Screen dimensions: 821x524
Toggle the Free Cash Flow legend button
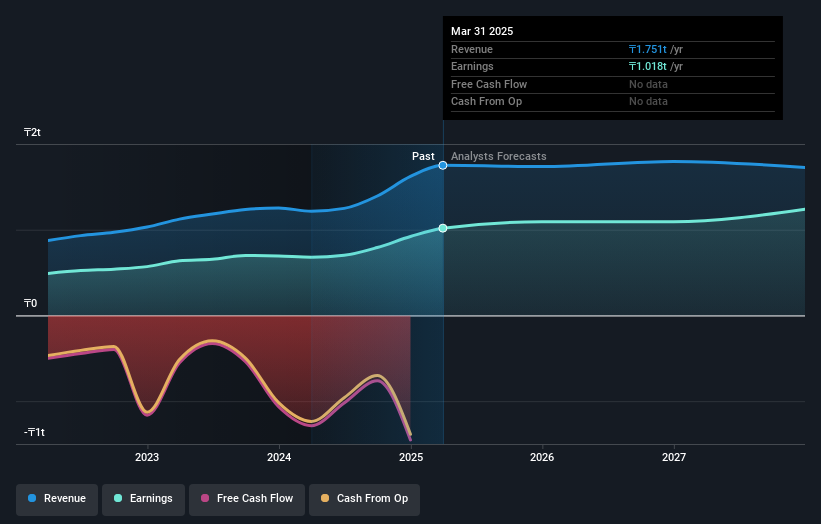coord(247,499)
